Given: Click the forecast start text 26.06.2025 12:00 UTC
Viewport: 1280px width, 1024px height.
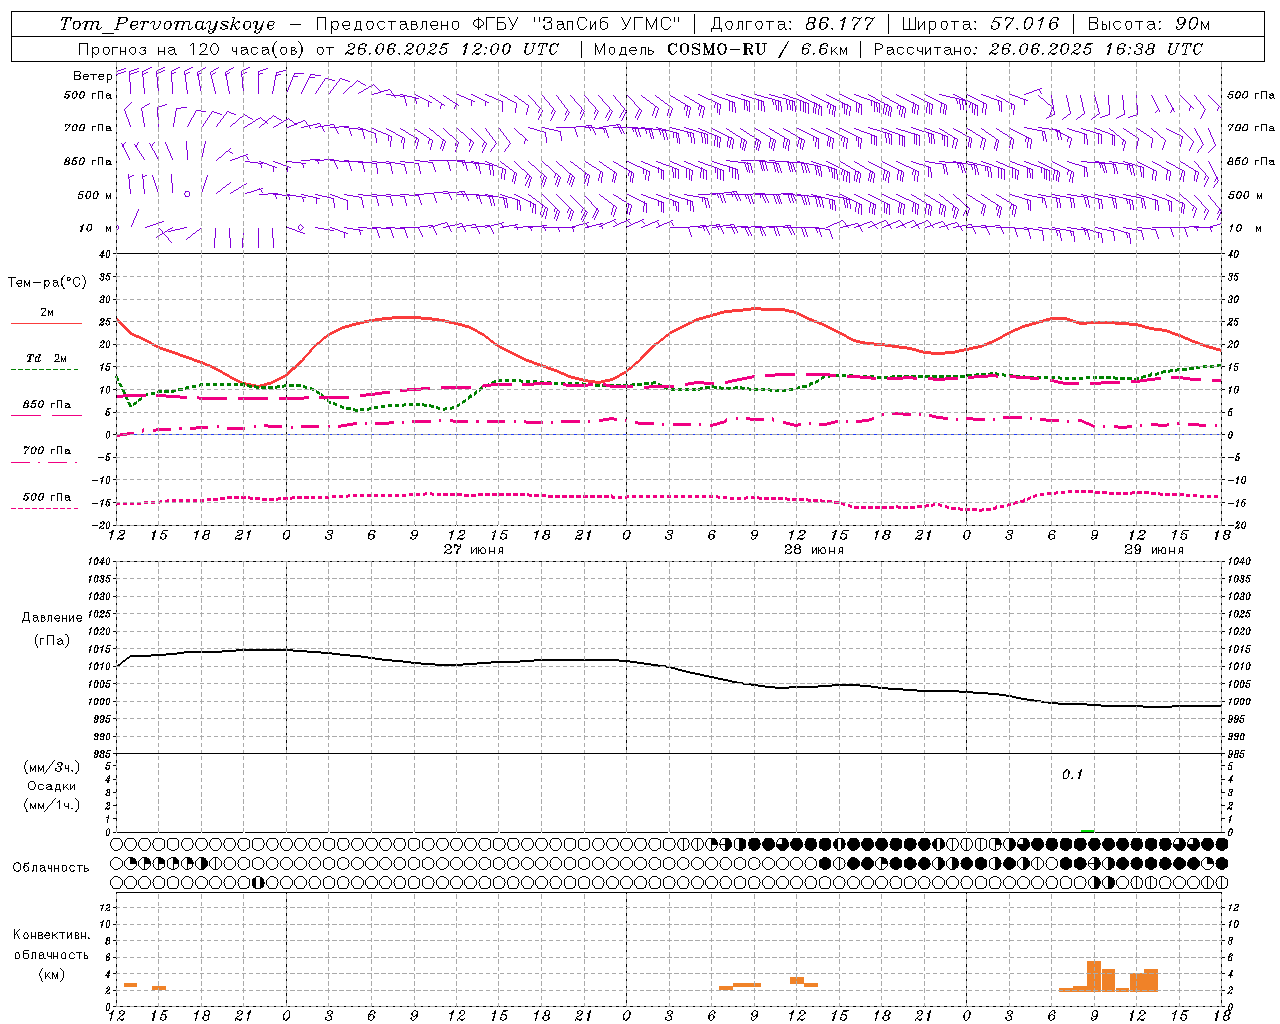Looking at the screenshot, I should click(451, 49).
